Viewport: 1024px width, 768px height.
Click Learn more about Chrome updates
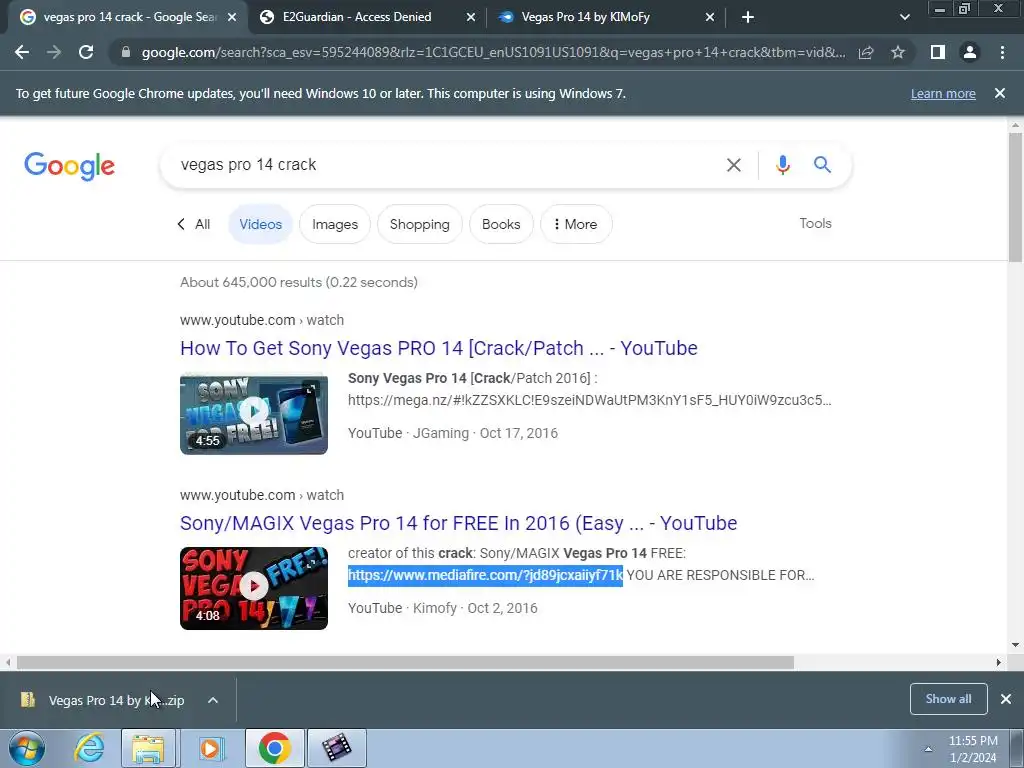pos(943,93)
